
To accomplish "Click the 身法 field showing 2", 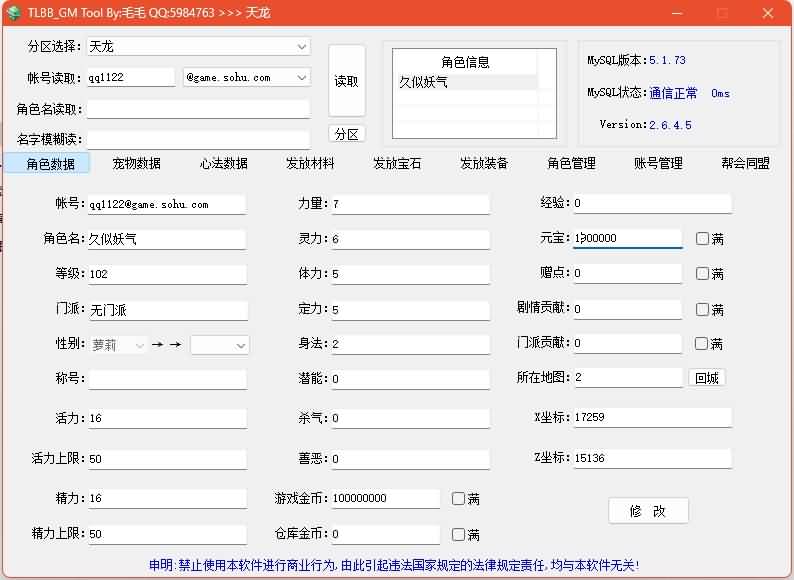I will [411, 344].
